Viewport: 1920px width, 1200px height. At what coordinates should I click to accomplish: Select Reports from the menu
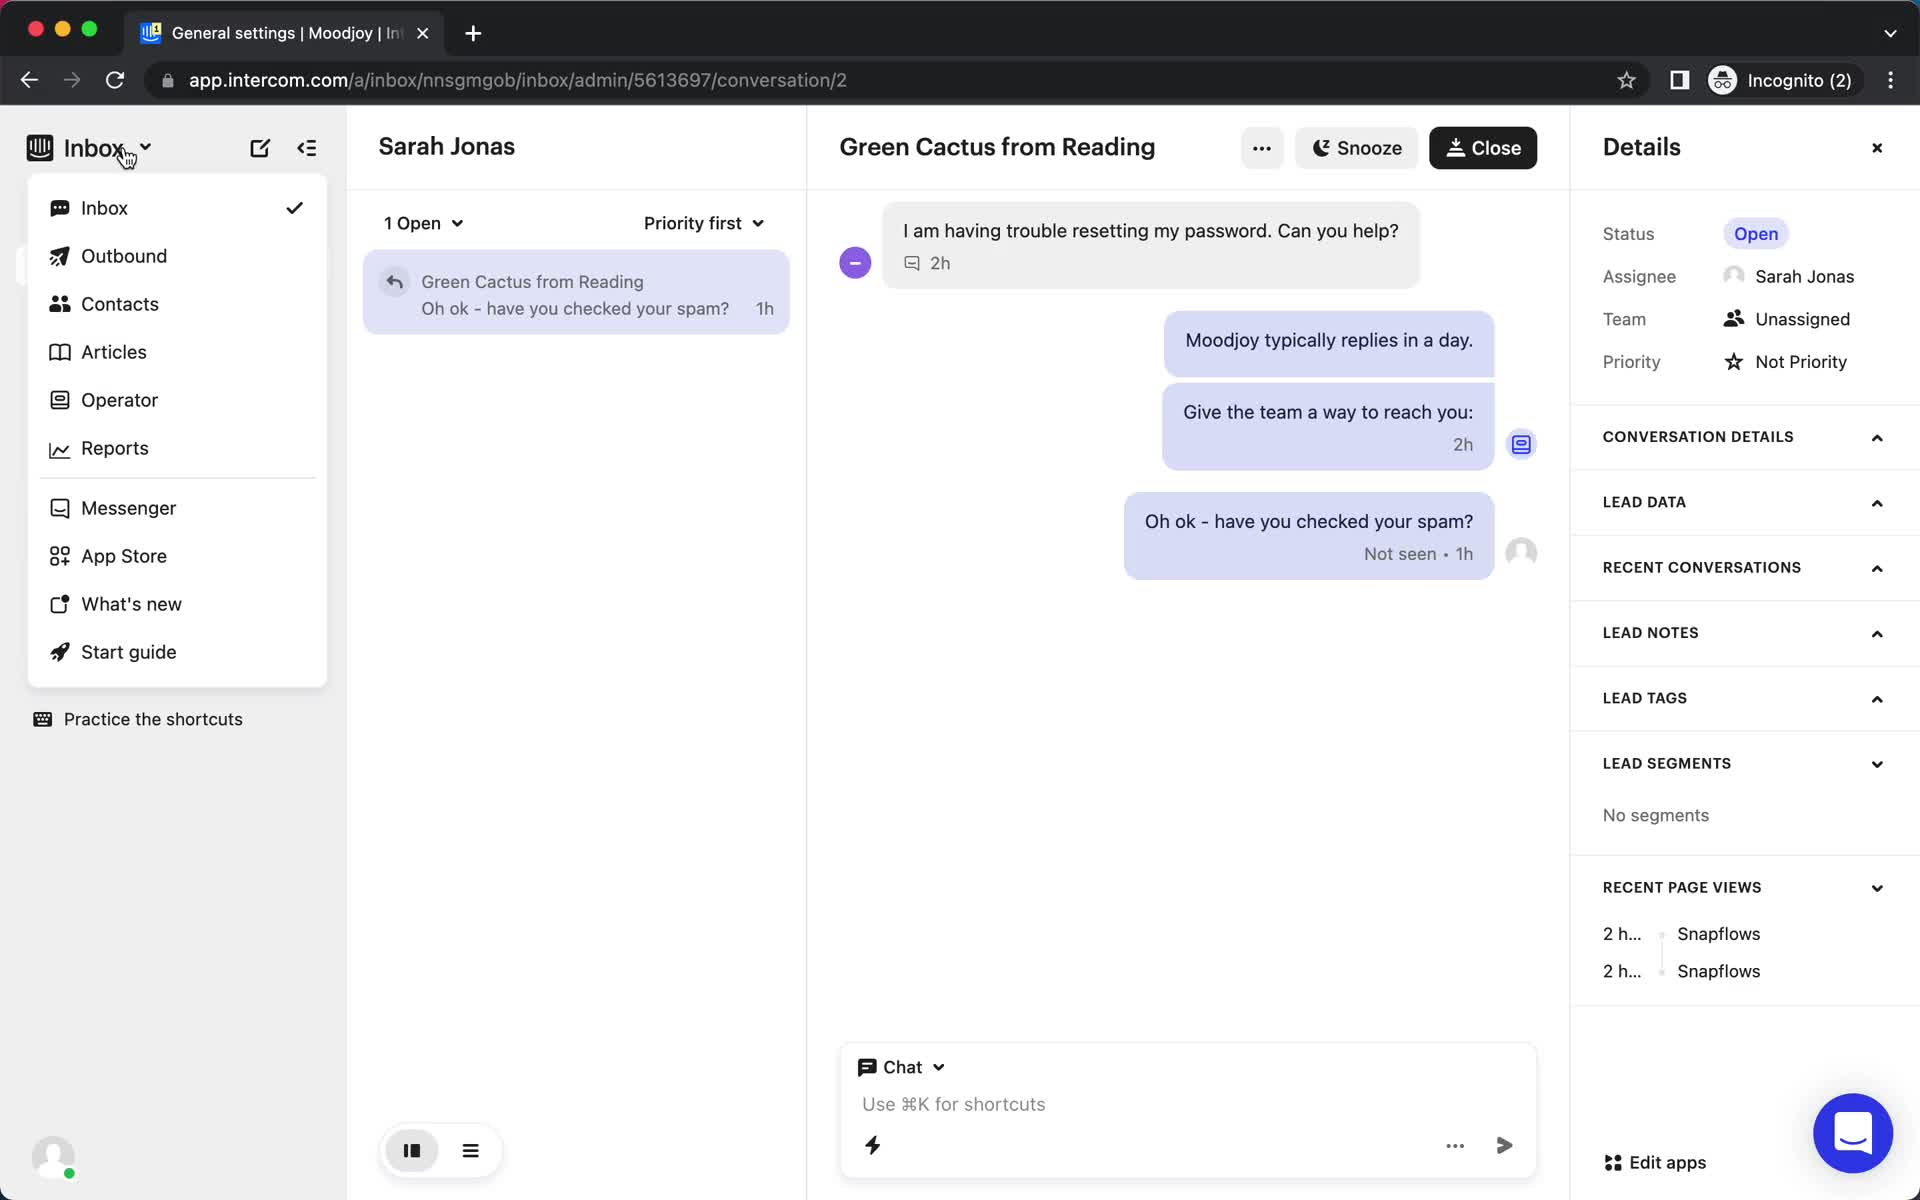click(114, 448)
